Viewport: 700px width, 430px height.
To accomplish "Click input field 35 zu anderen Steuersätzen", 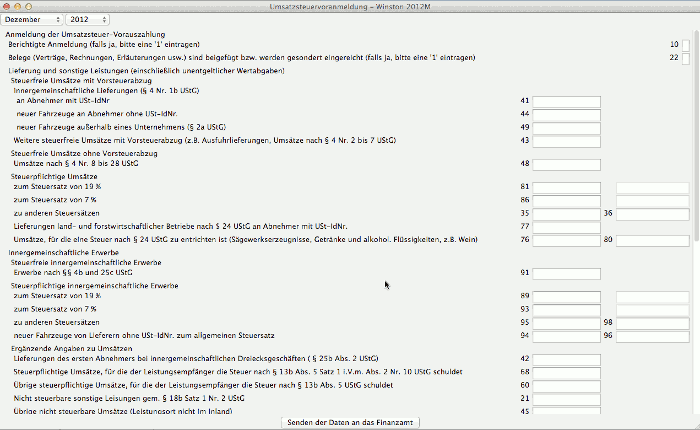I will point(567,214).
